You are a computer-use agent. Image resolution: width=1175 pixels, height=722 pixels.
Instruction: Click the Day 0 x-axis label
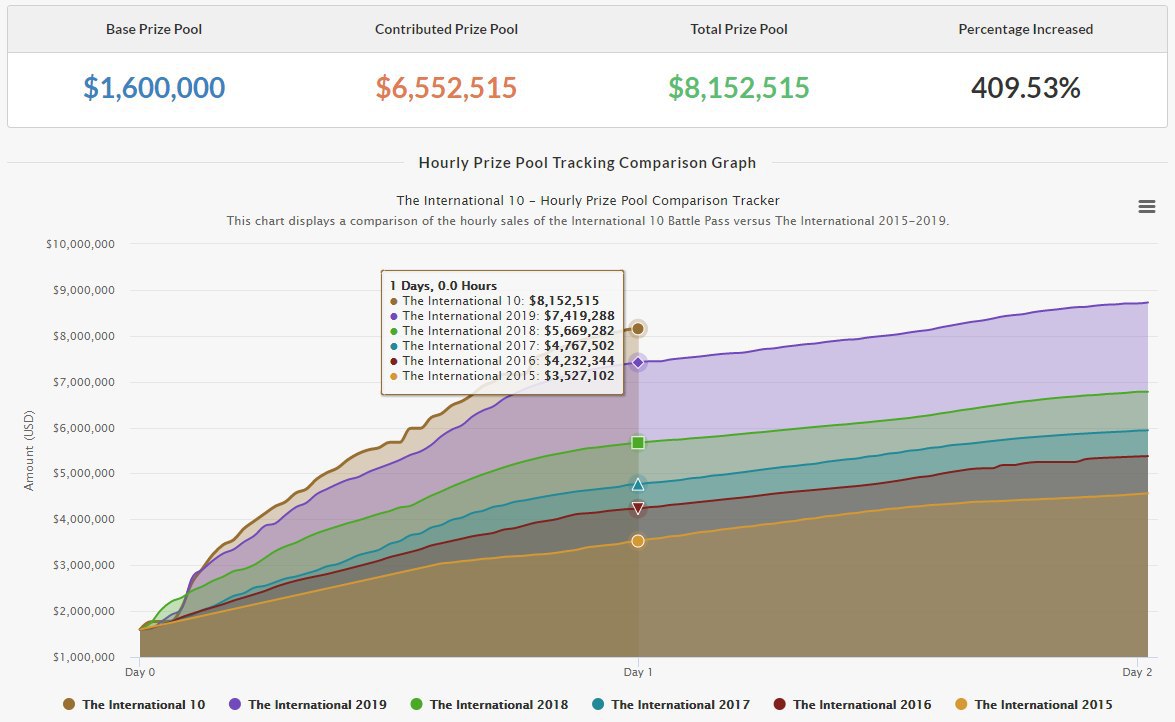(x=140, y=672)
